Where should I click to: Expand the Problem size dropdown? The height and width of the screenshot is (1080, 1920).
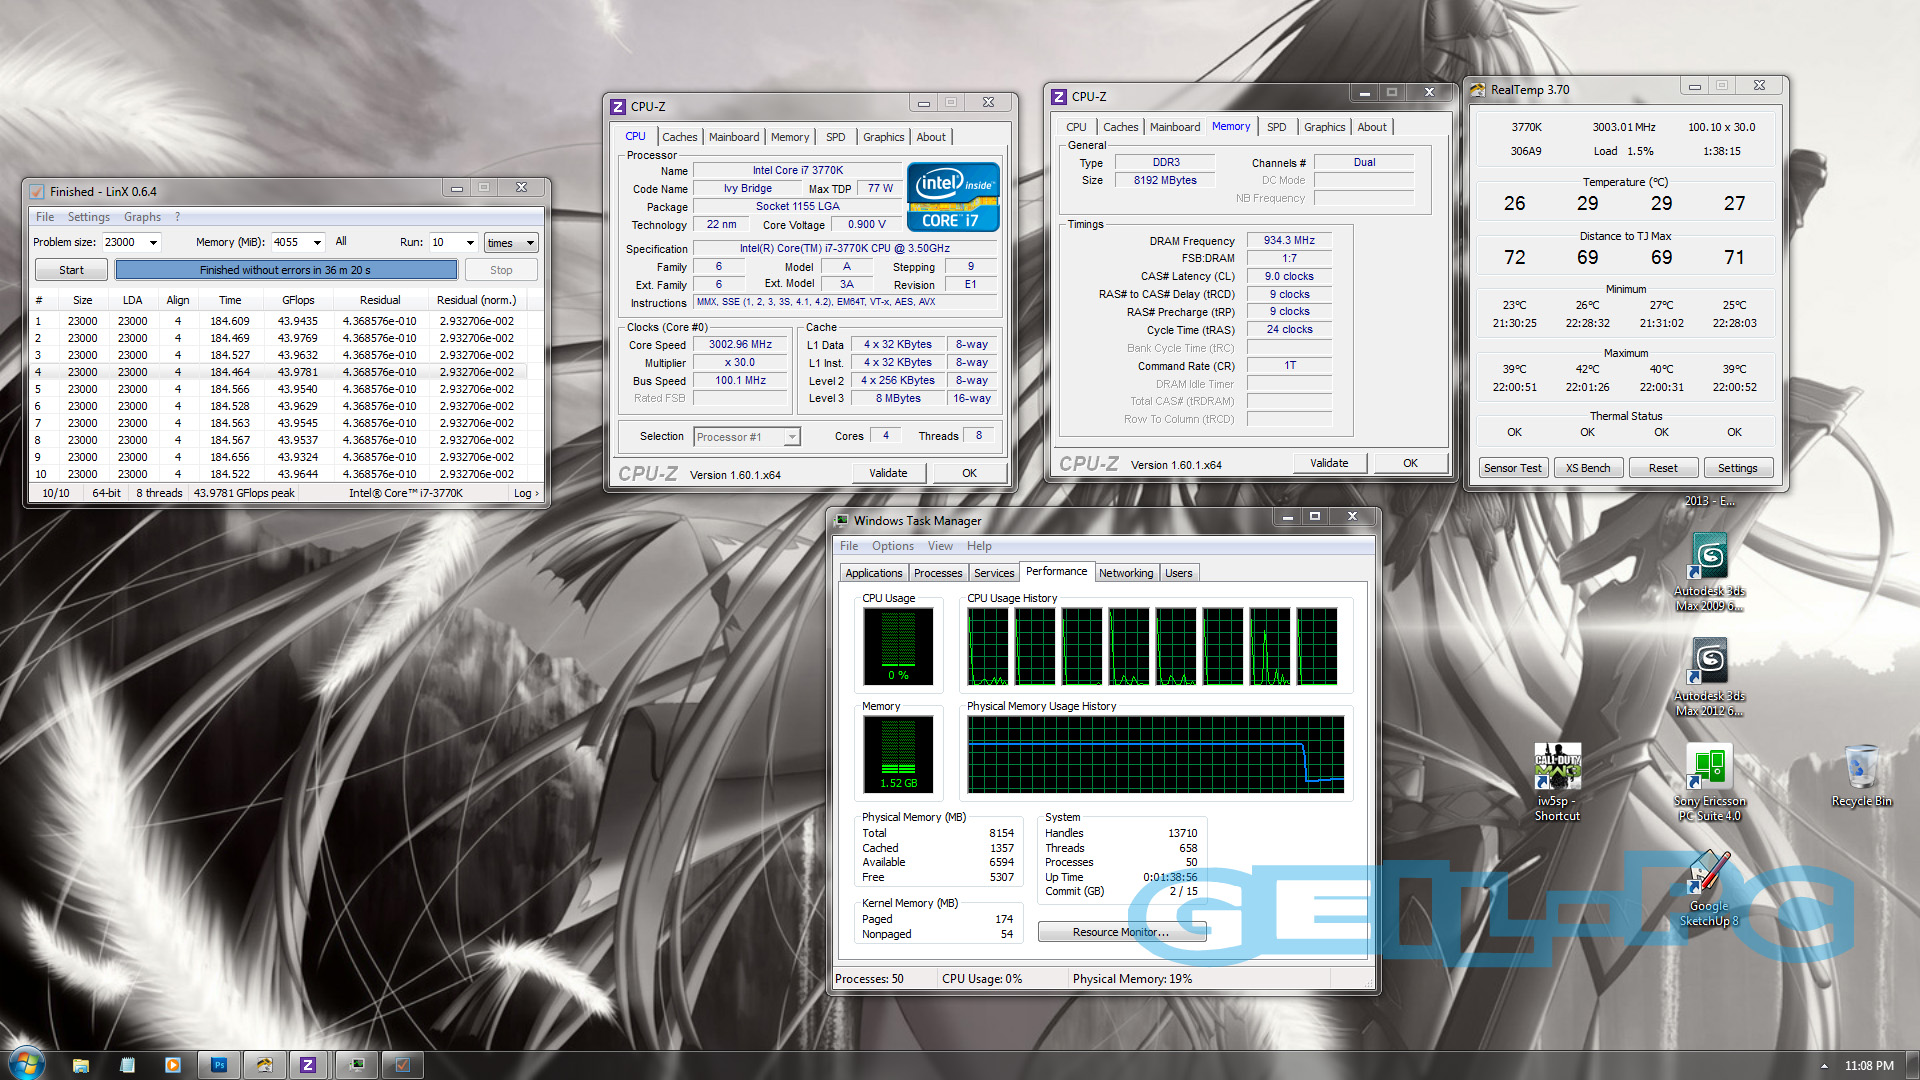153,243
